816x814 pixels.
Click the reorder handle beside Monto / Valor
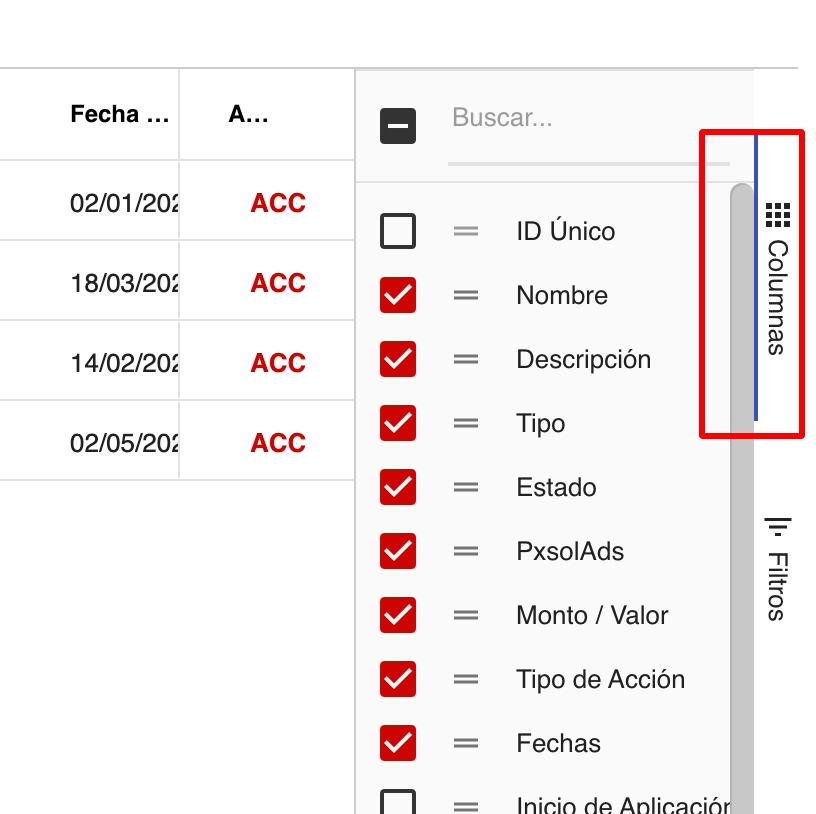tap(466, 615)
